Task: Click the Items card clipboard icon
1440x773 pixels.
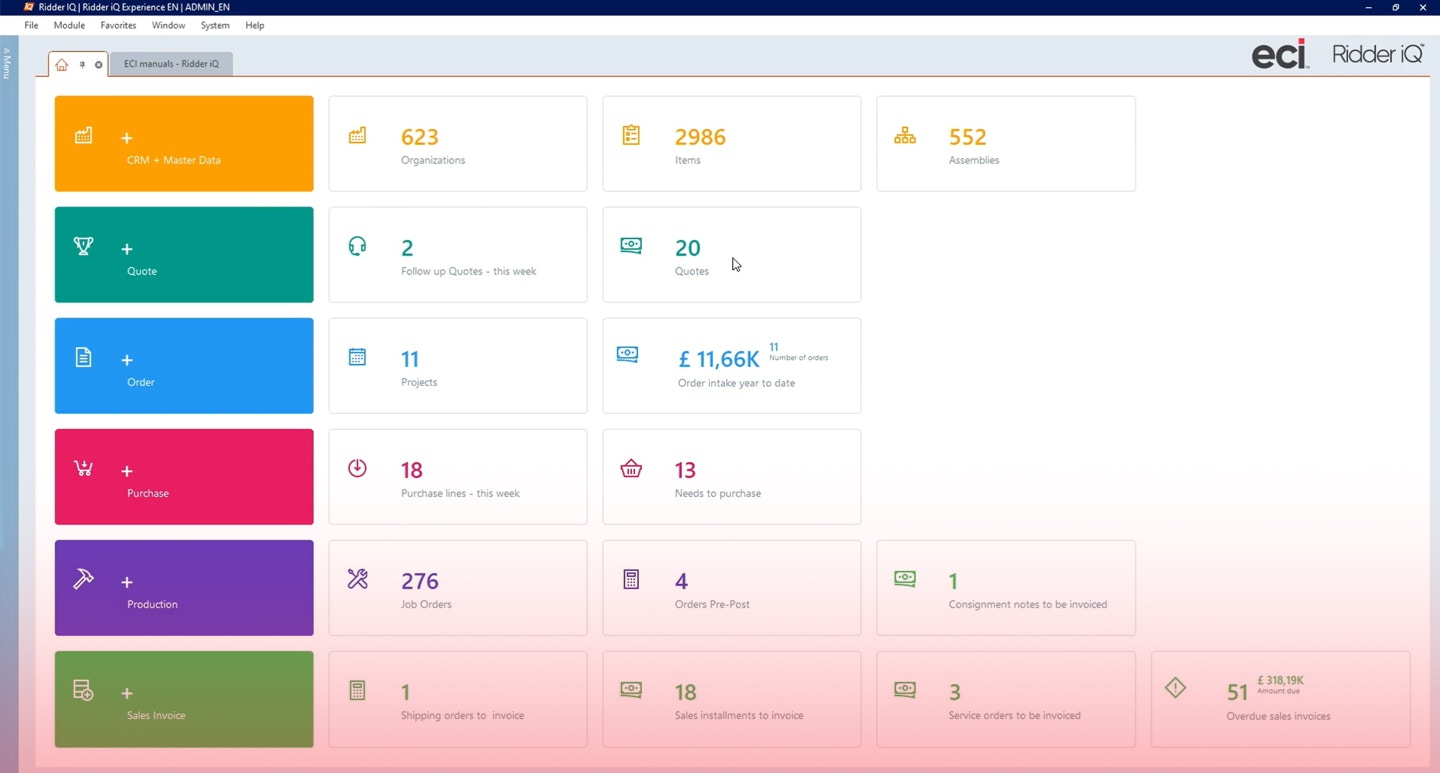Action: pyautogui.click(x=631, y=135)
